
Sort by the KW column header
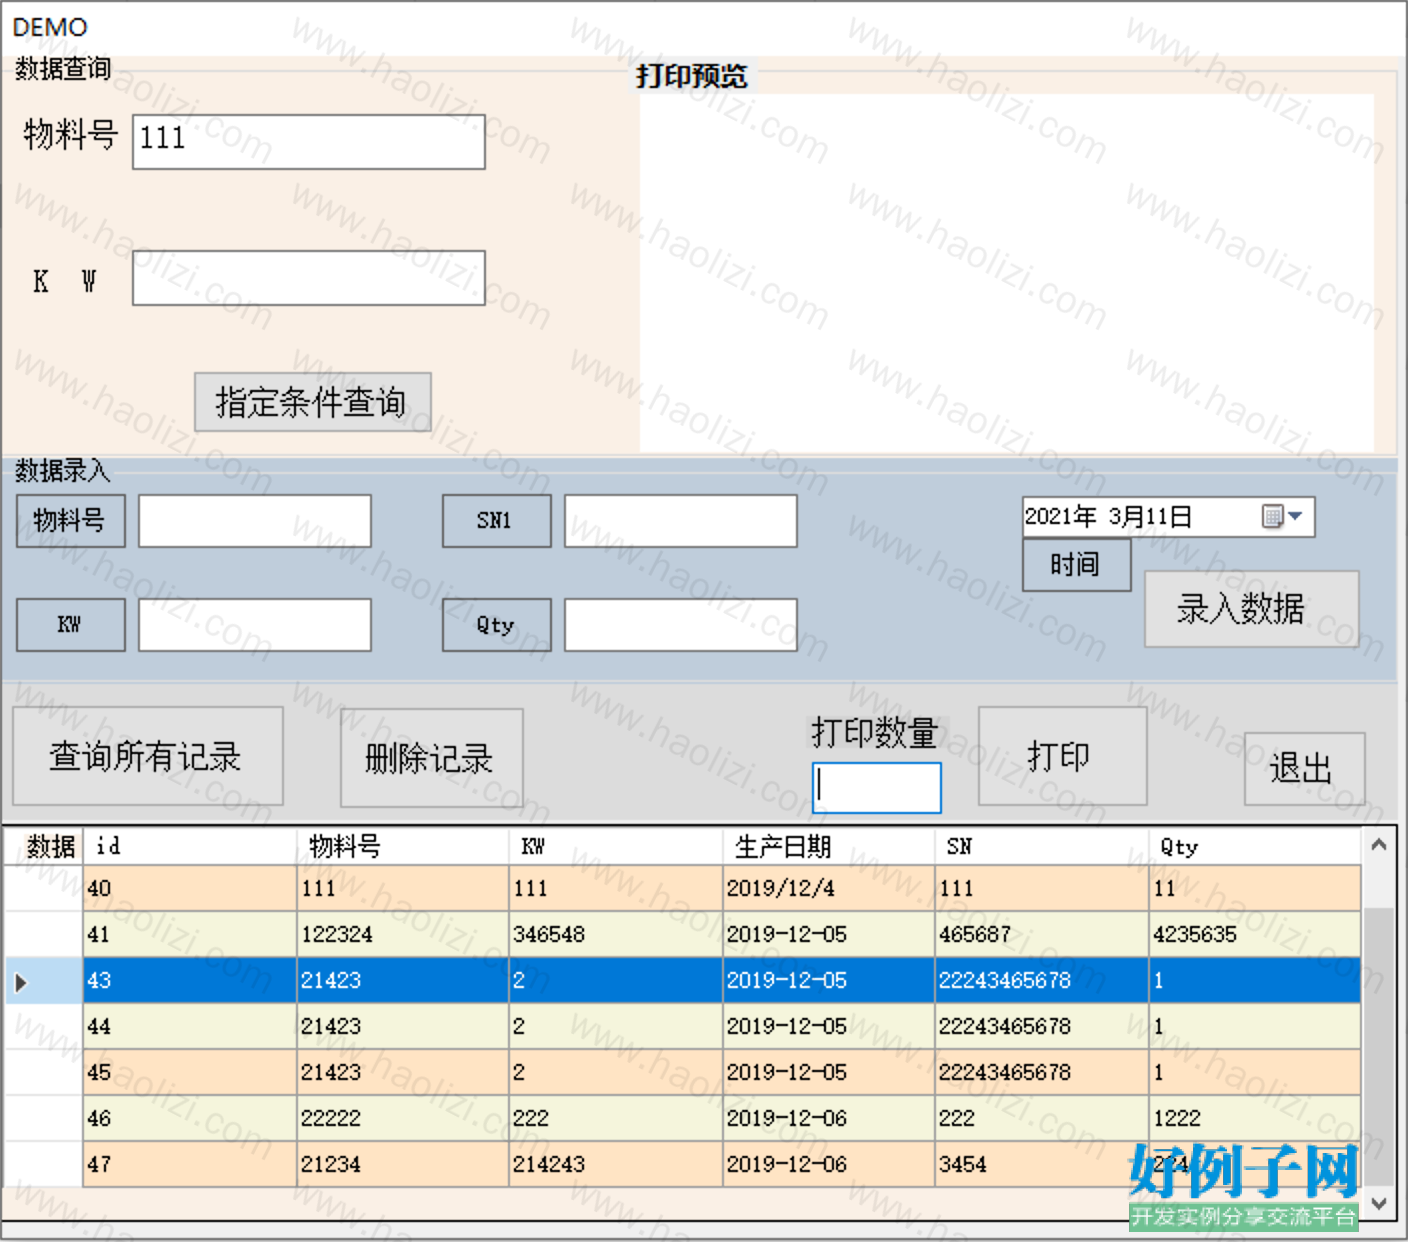coord(616,846)
